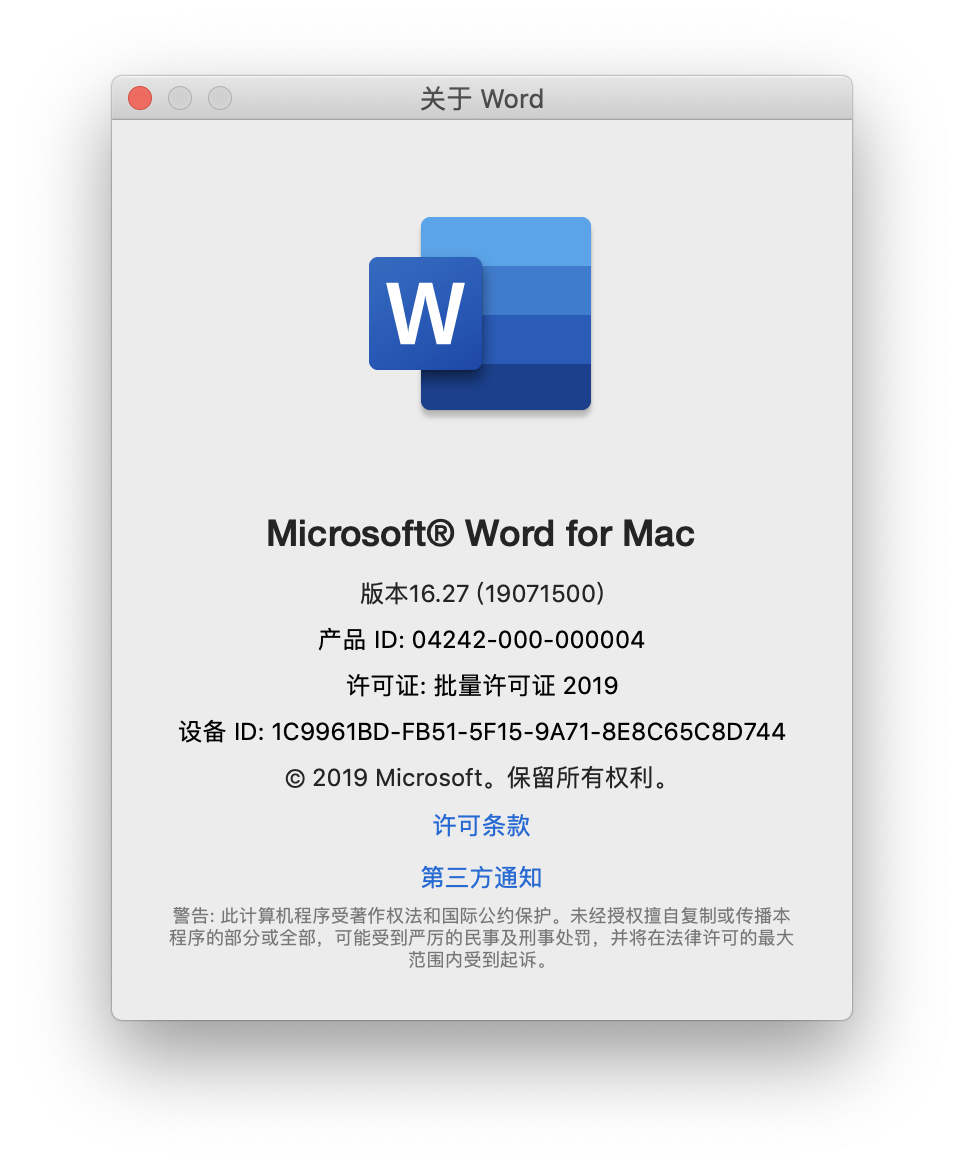Open the 许可条款 license terms link
The width and height of the screenshot is (964, 1168).
(x=481, y=825)
